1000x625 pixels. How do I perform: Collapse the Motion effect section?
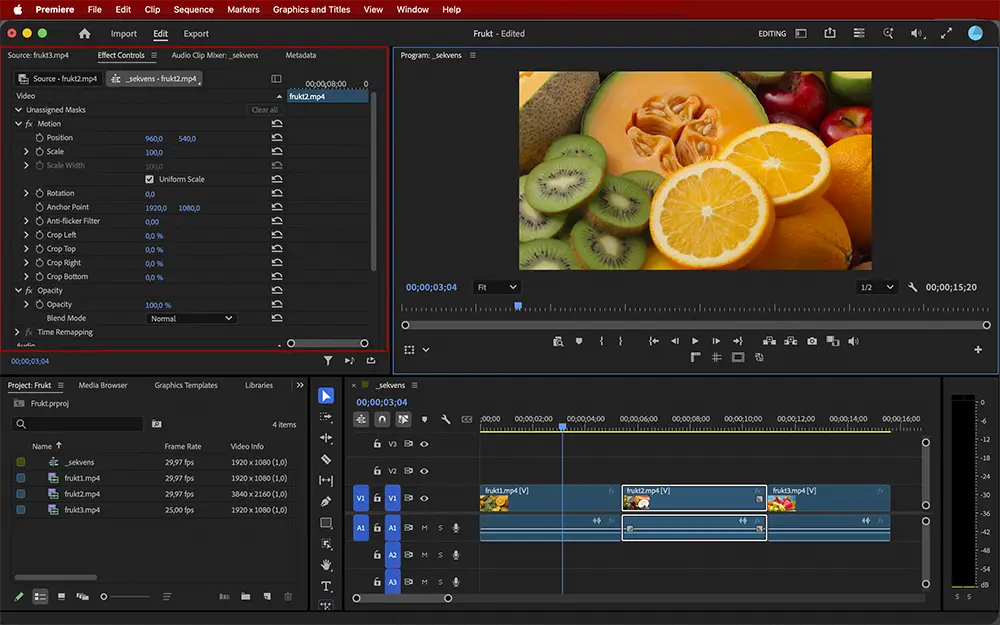(18, 124)
